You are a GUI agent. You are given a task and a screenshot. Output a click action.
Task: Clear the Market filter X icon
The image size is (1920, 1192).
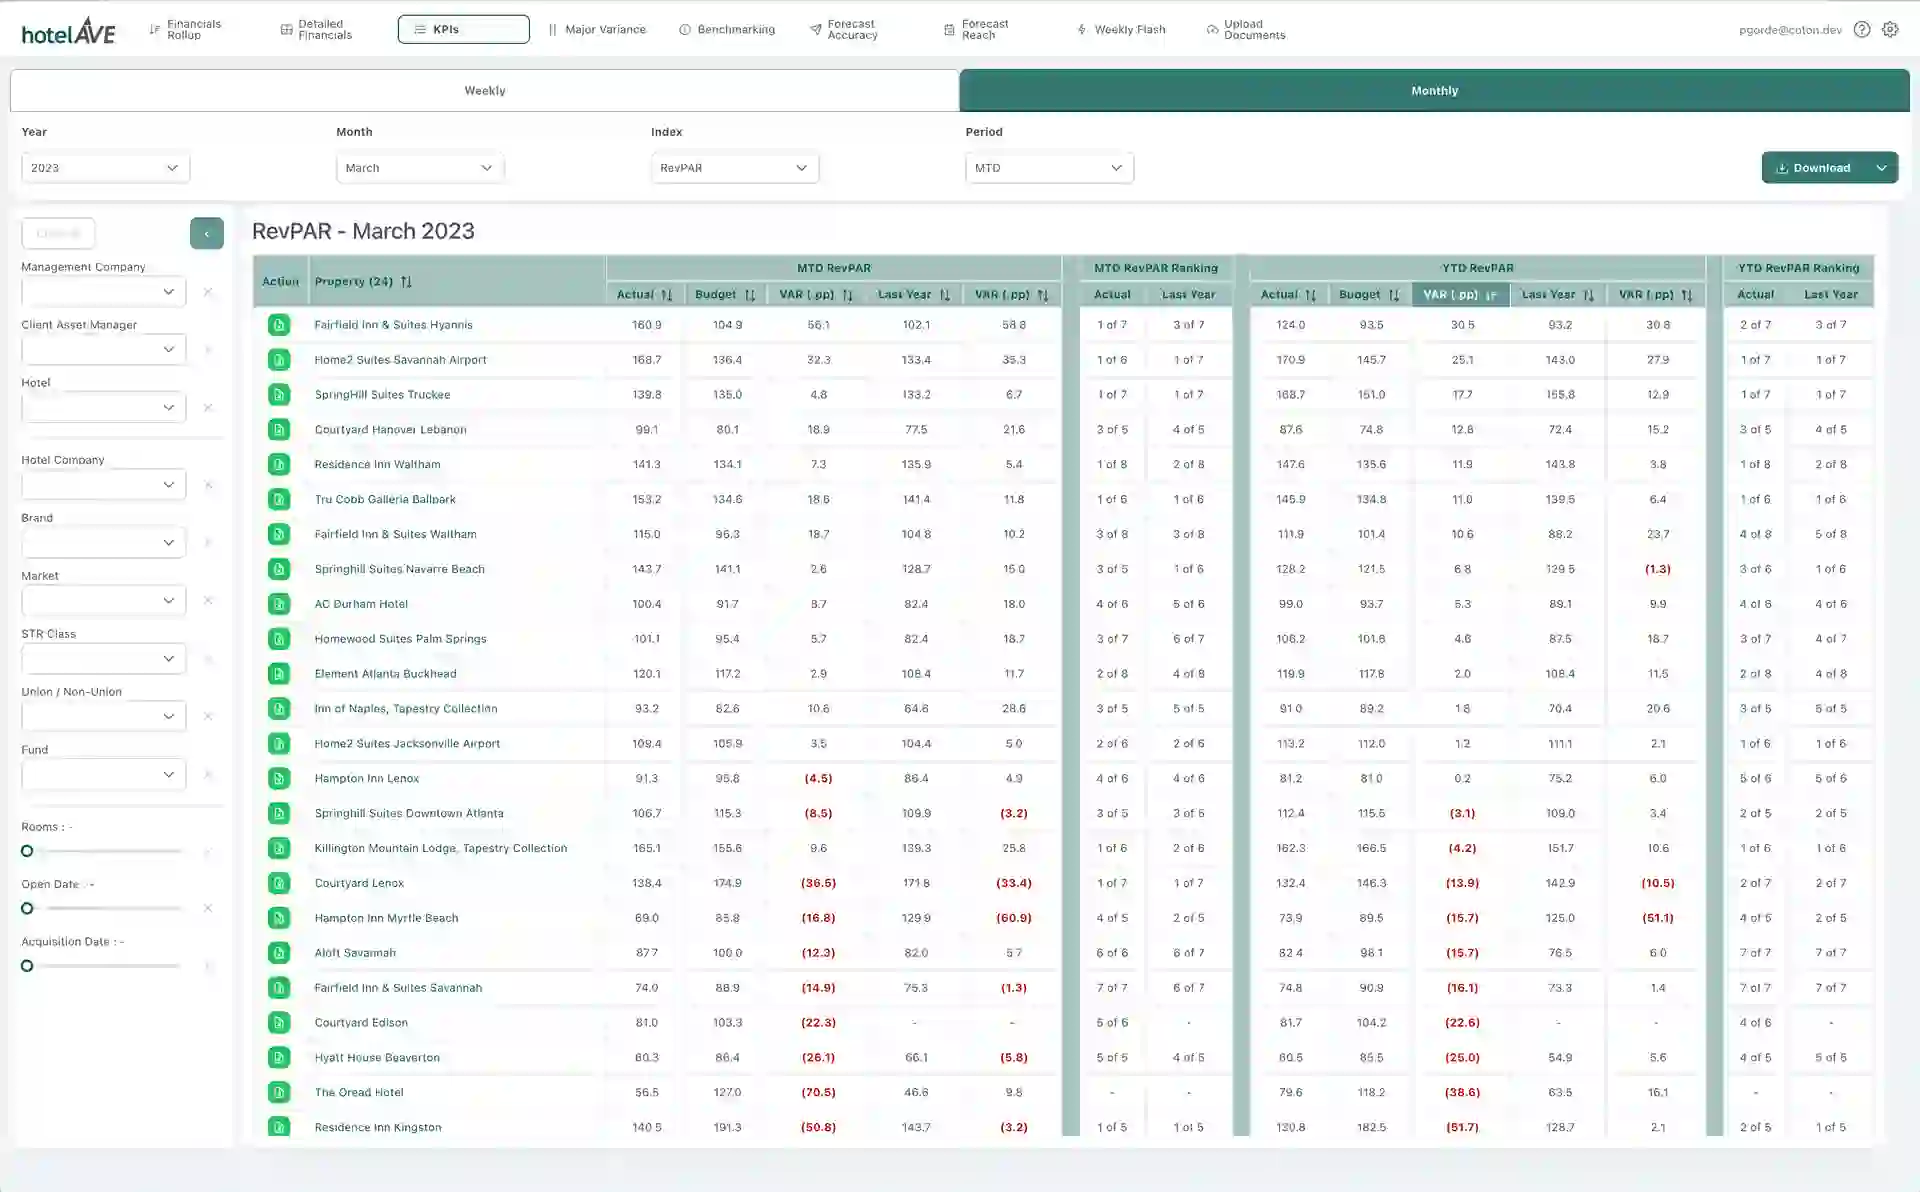click(208, 601)
